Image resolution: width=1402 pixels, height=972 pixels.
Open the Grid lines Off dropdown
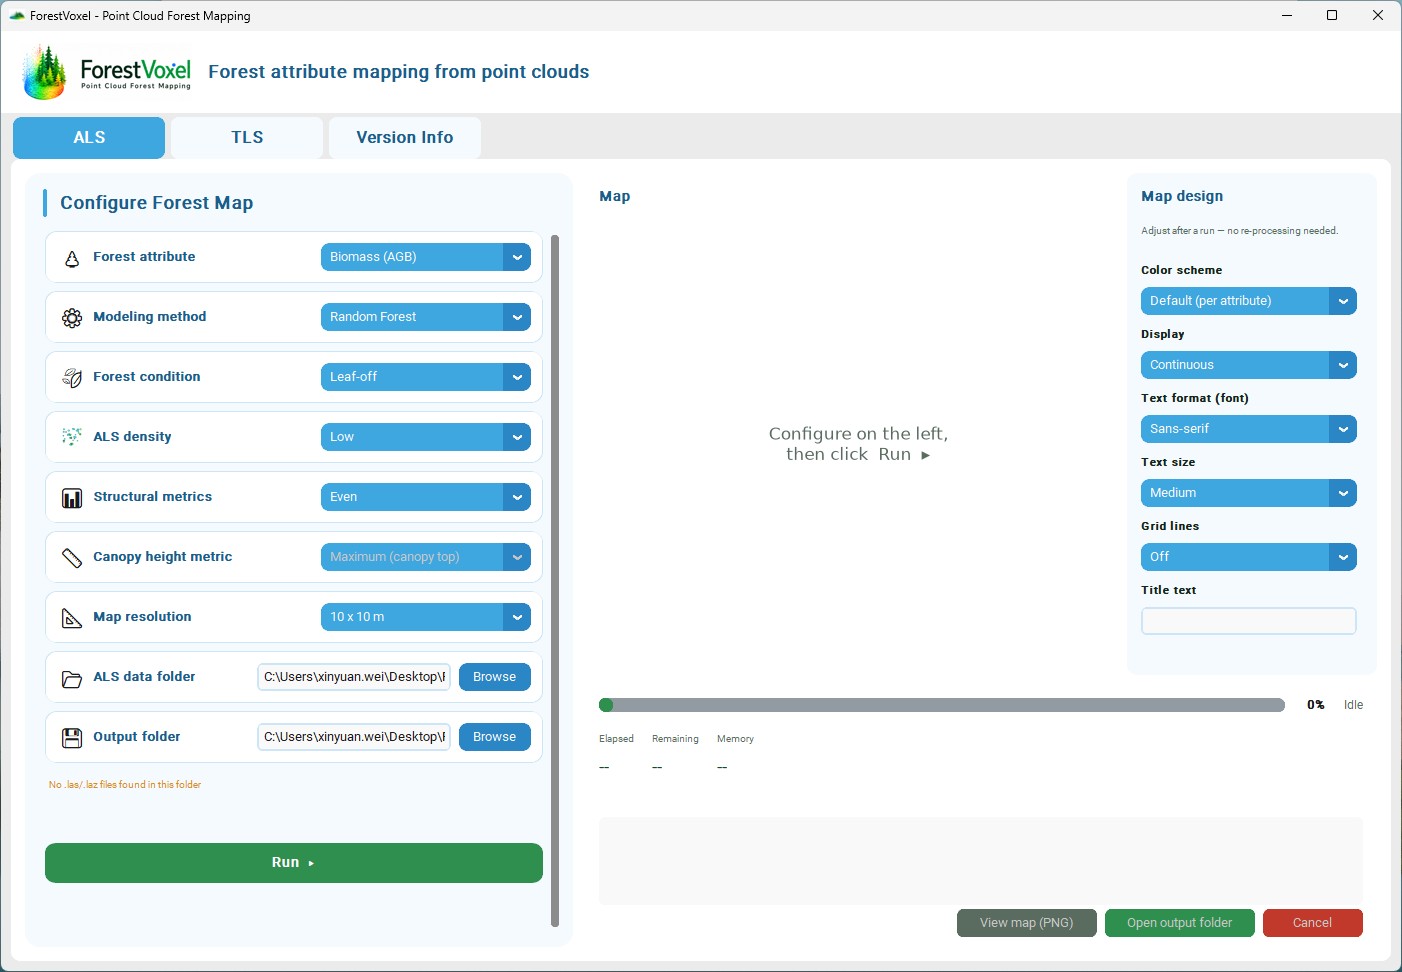(1249, 557)
